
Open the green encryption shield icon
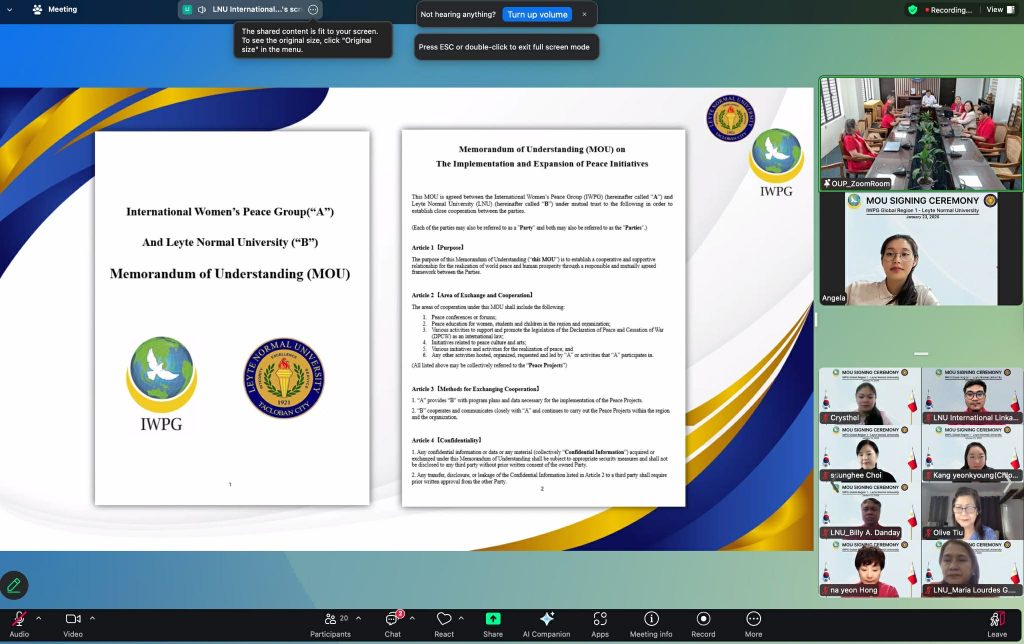pyautogui.click(x=913, y=10)
